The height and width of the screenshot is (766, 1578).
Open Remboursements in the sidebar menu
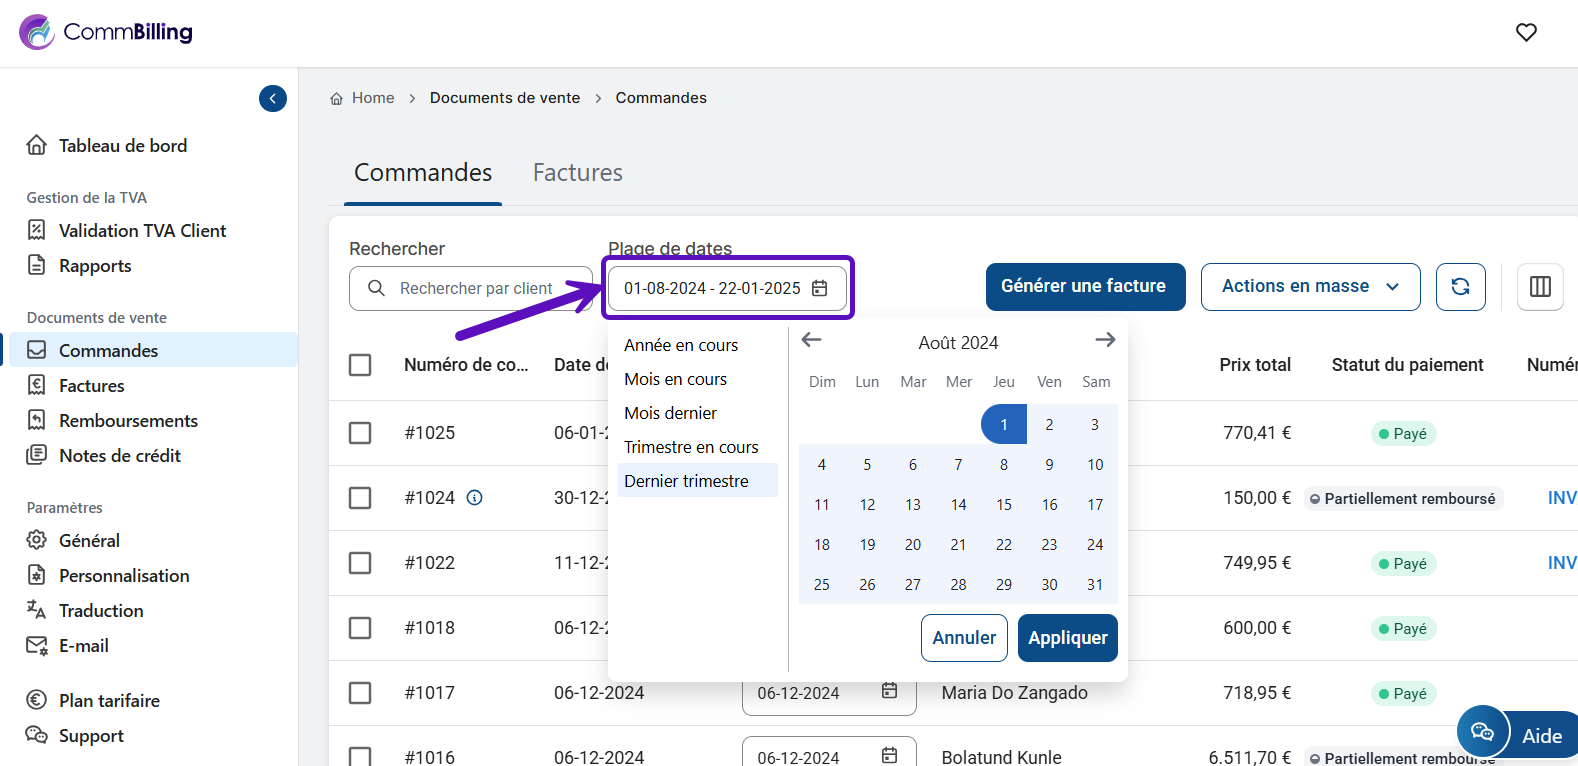click(x=128, y=421)
